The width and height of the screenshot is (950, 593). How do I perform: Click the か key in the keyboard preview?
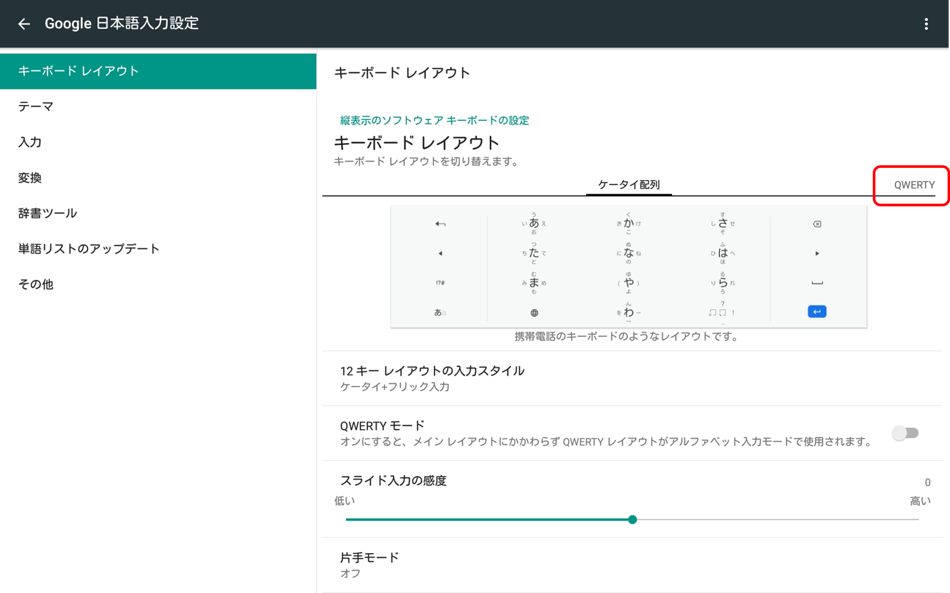click(x=628, y=223)
